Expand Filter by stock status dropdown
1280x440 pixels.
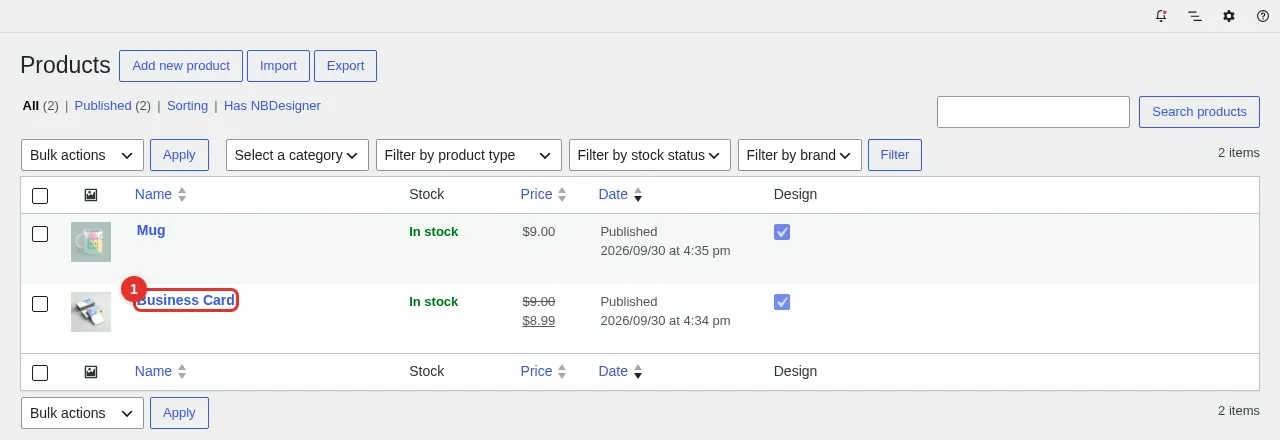(649, 155)
